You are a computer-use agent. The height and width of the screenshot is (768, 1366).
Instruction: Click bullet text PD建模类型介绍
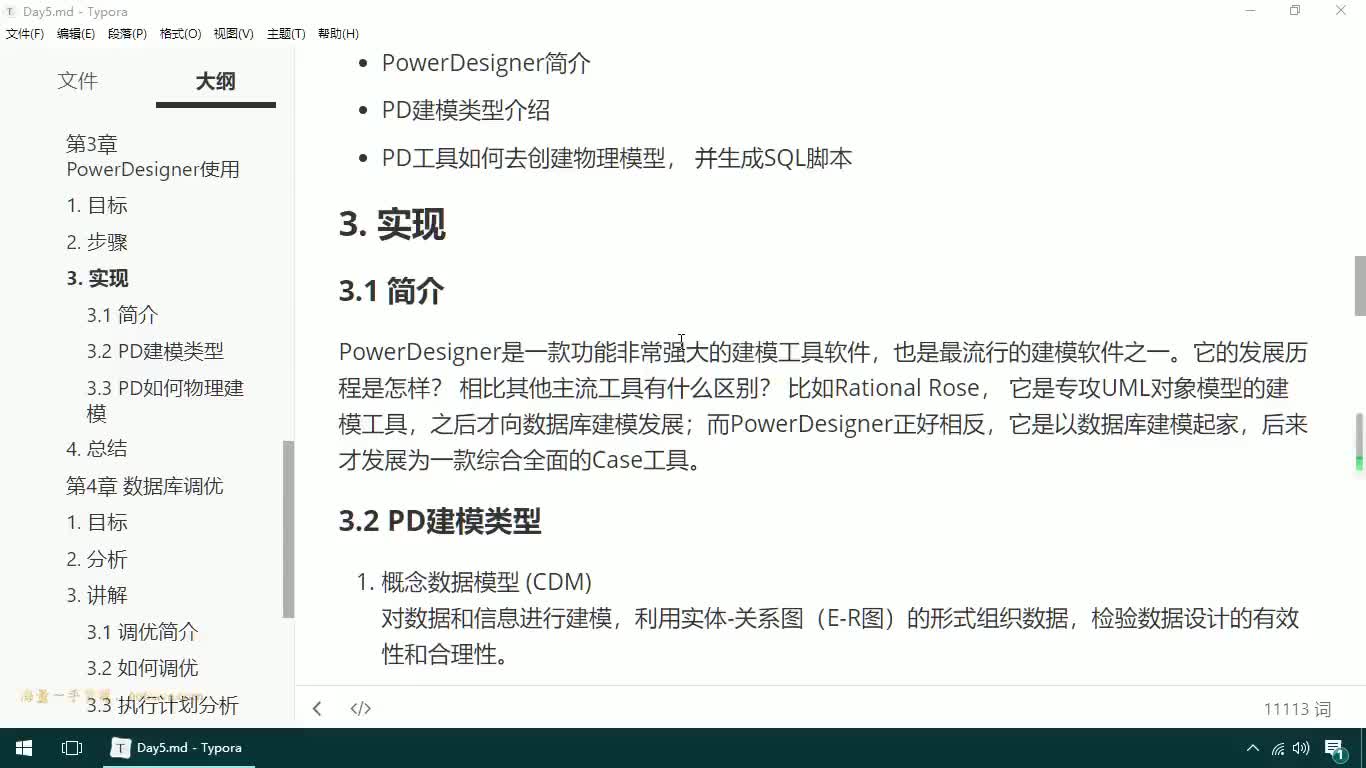(x=466, y=110)
